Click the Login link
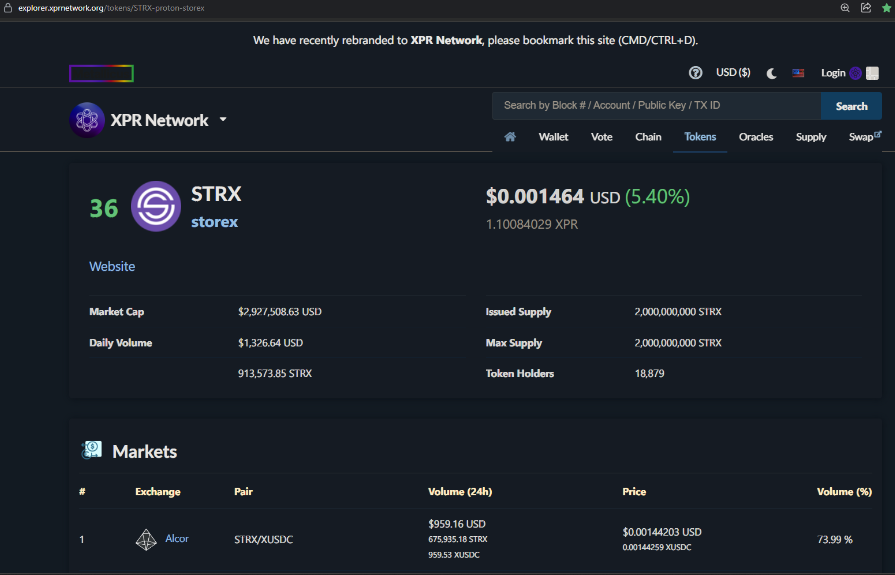 pyautogui.click(x=833, y=73)
